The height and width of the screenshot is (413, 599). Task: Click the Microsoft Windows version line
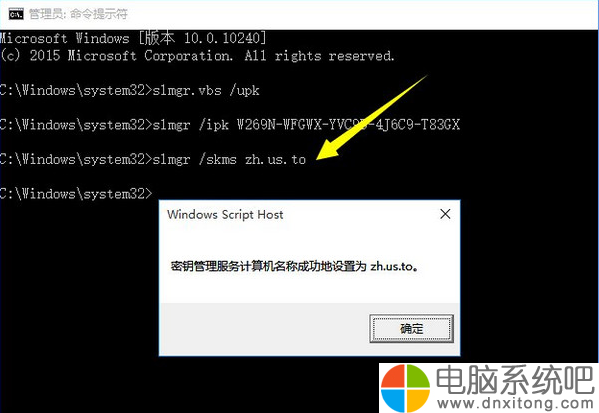[133, 38]
